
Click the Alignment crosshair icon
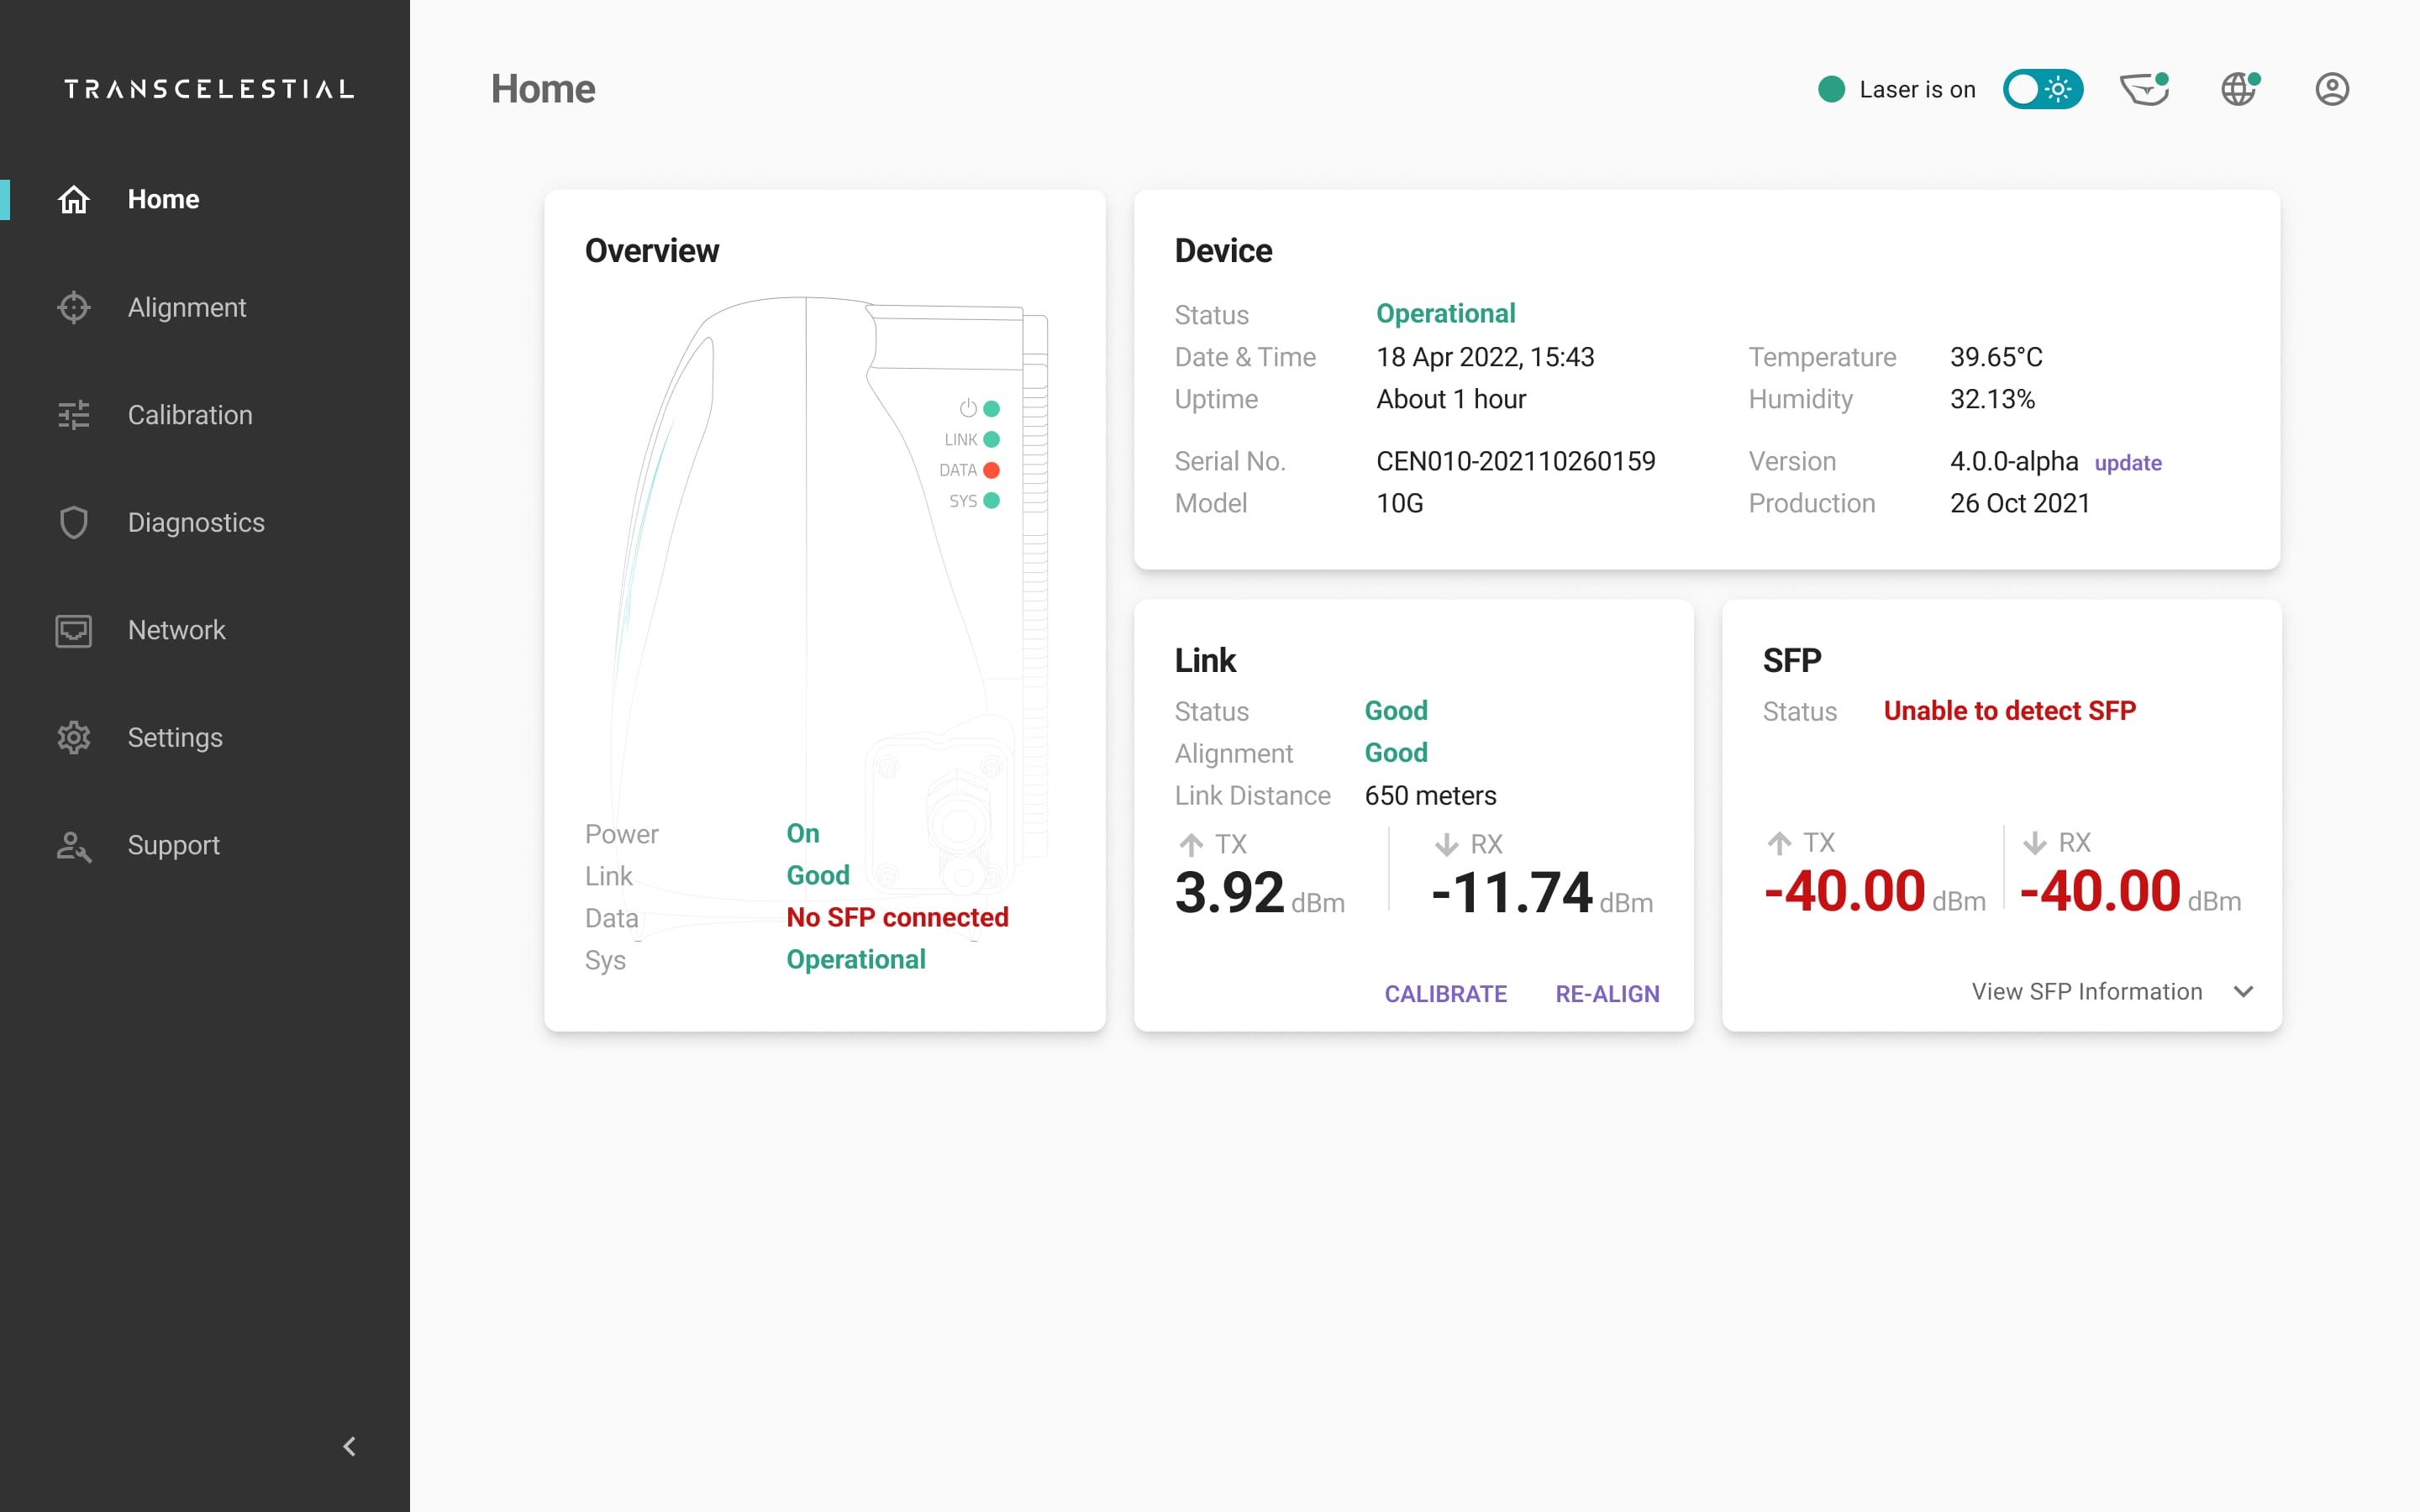[74, 307]
